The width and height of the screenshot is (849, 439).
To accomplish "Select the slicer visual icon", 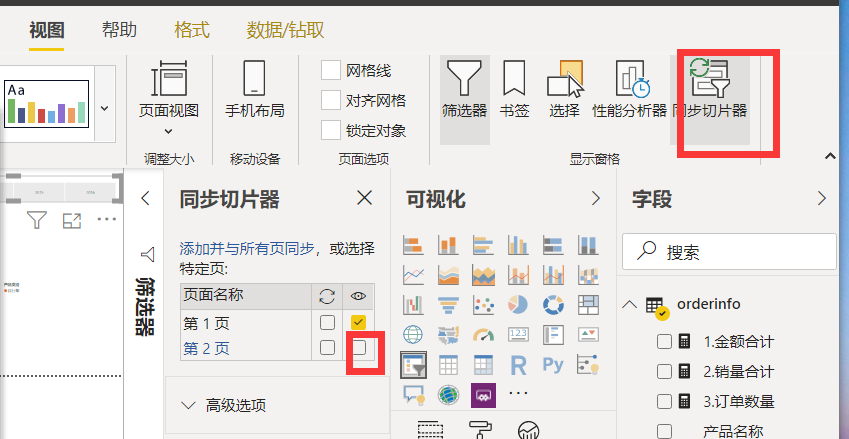I will click(413, 365).
